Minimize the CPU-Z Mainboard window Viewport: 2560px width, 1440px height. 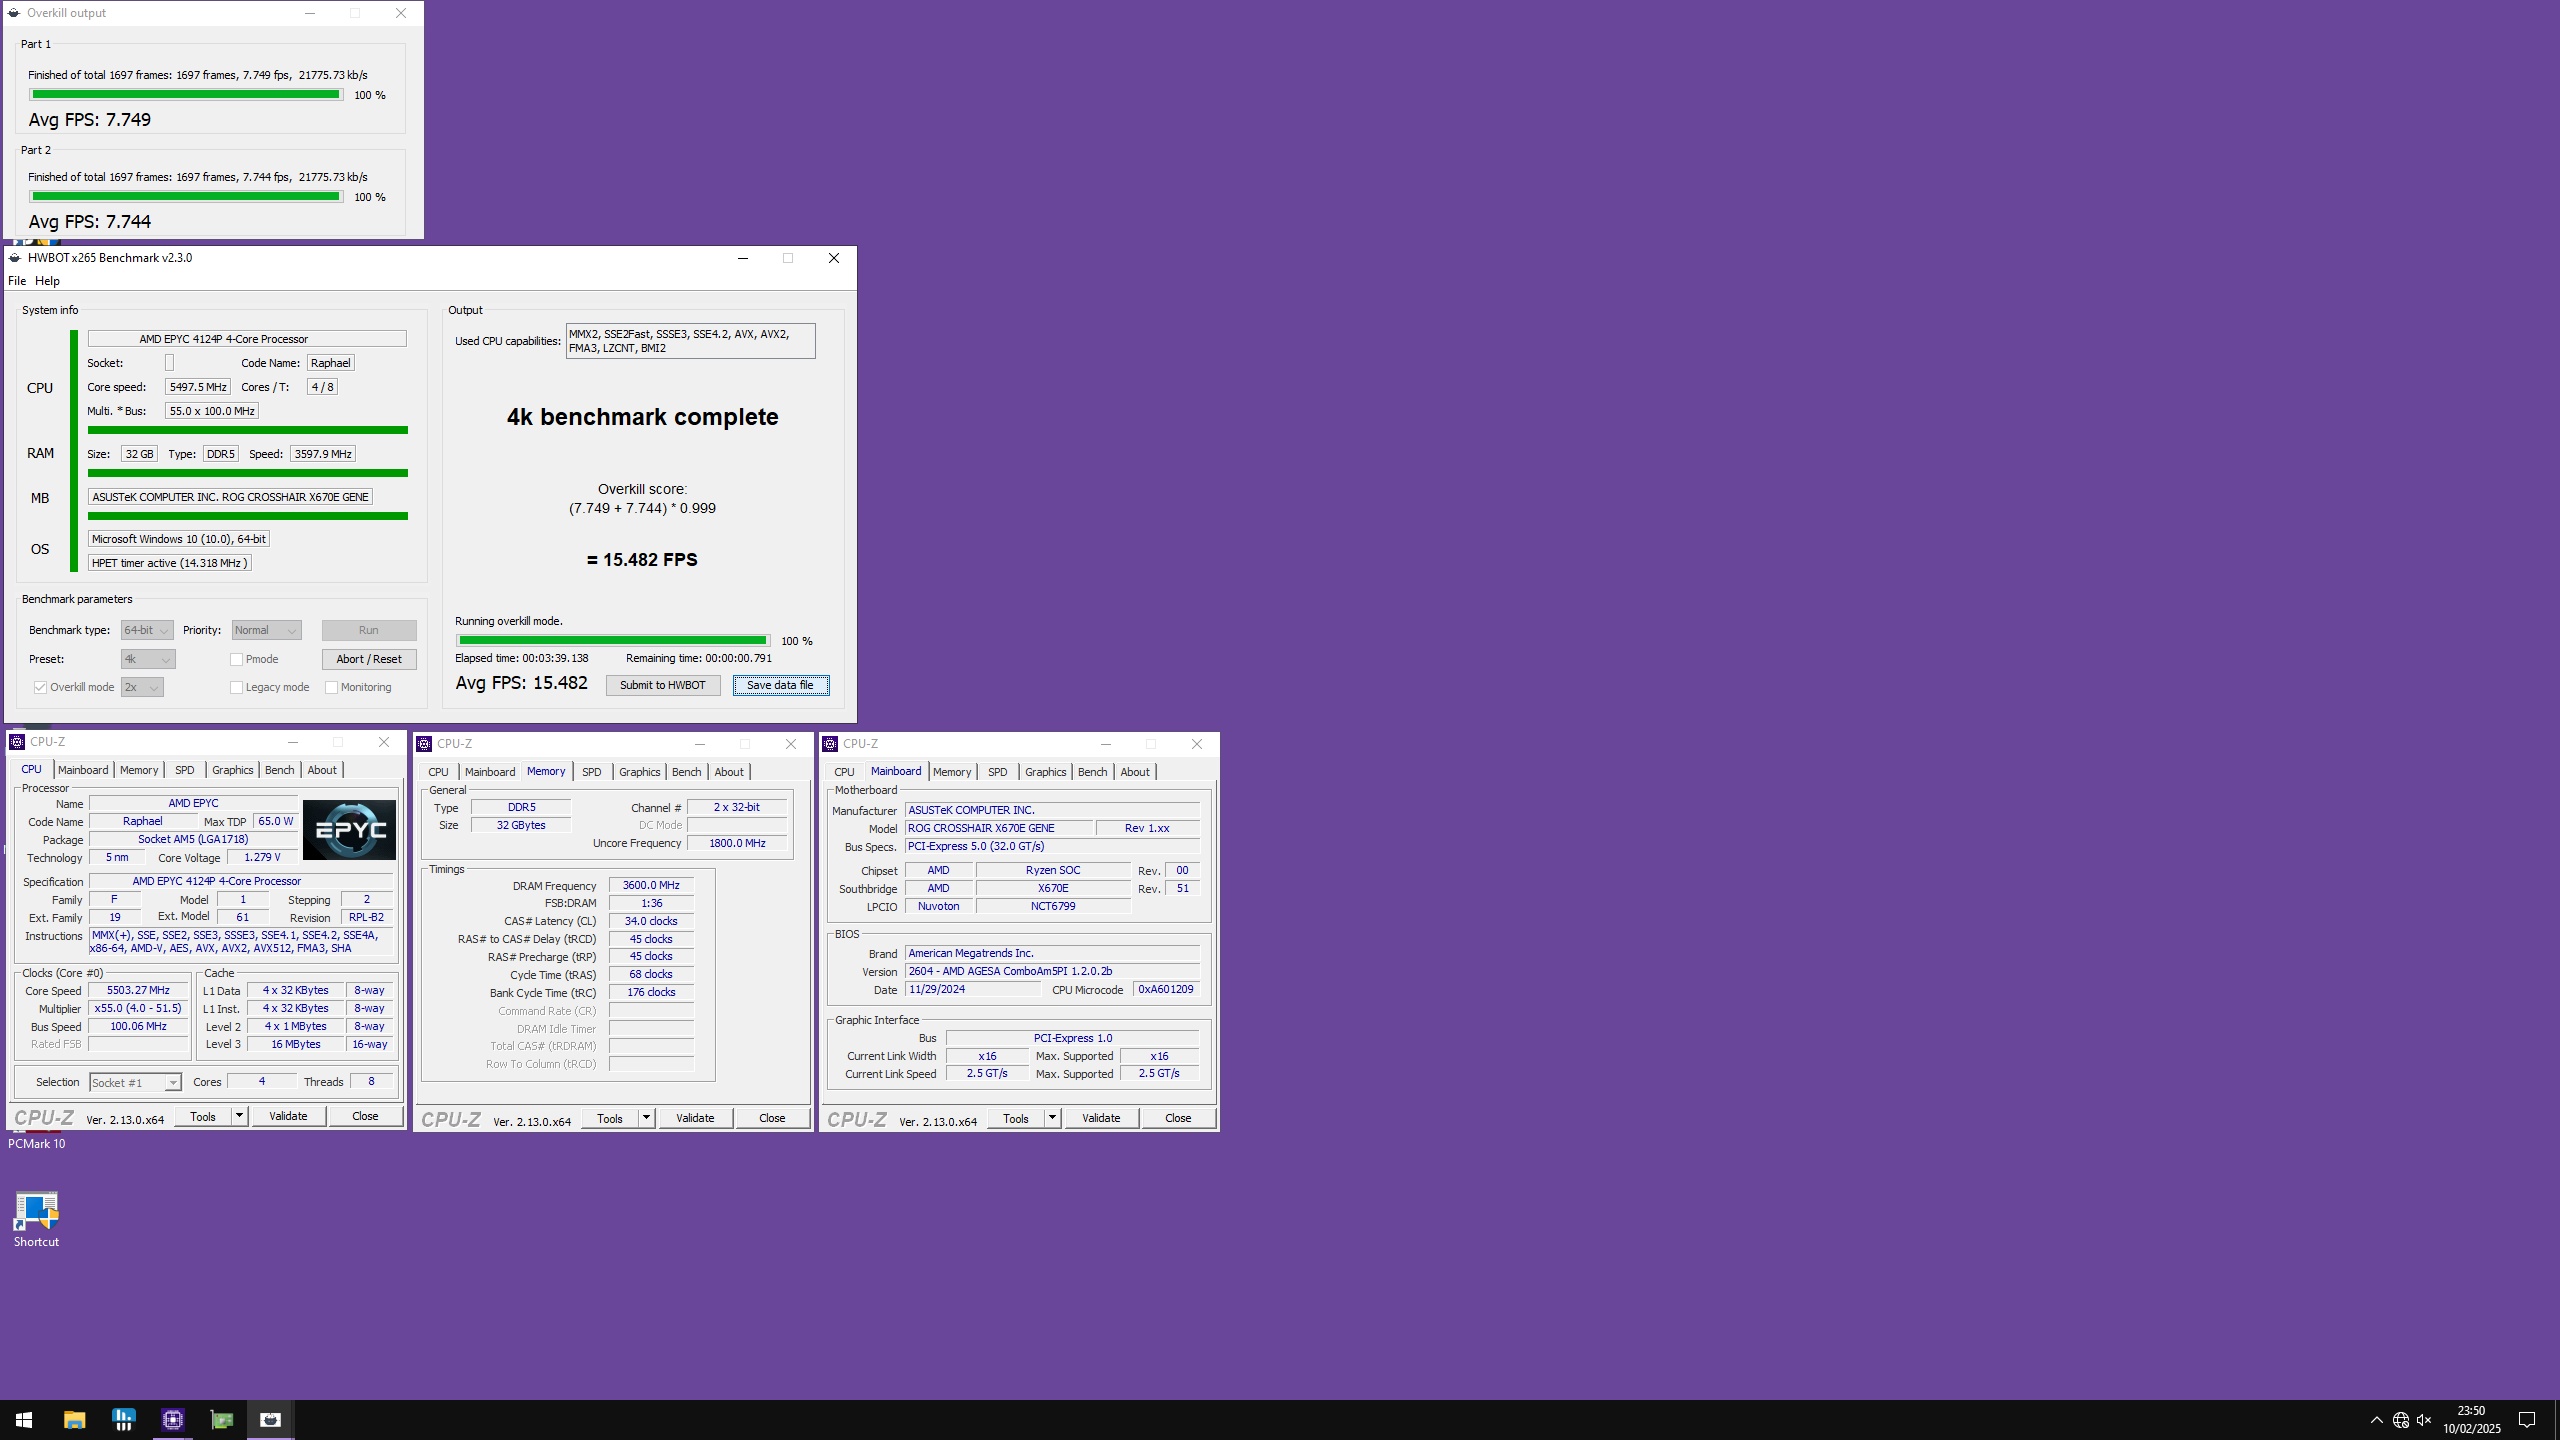(1106, 744)
